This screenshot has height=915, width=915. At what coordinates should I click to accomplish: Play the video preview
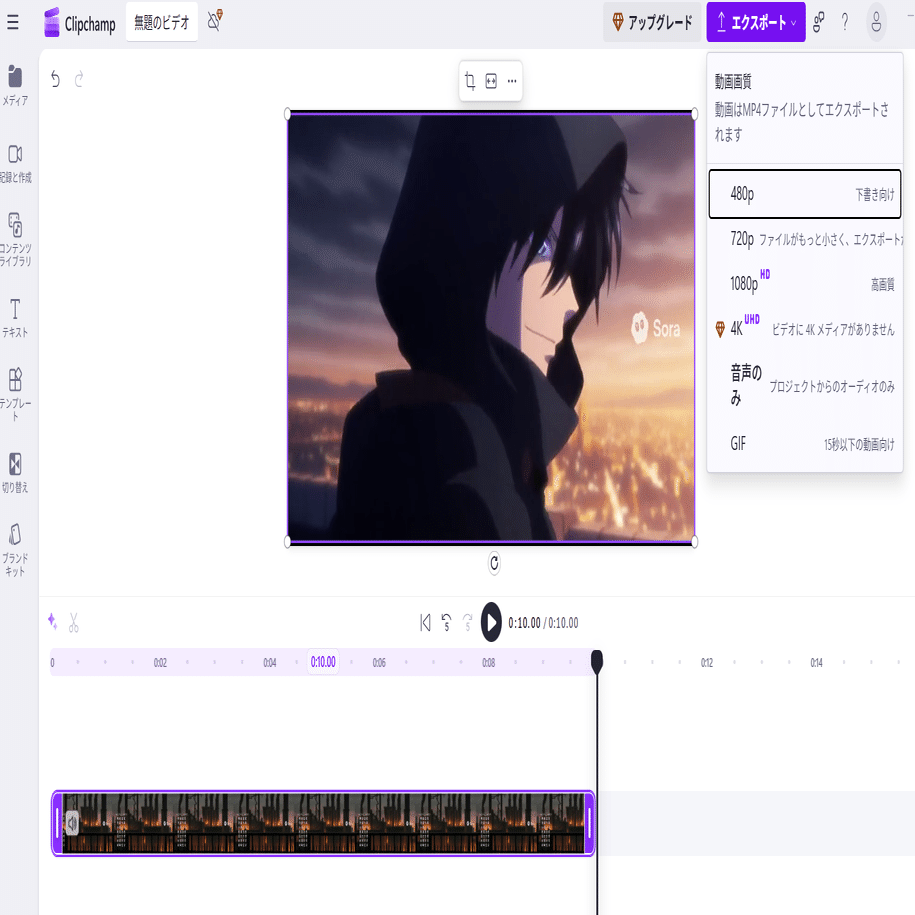[x=491, y=622]
